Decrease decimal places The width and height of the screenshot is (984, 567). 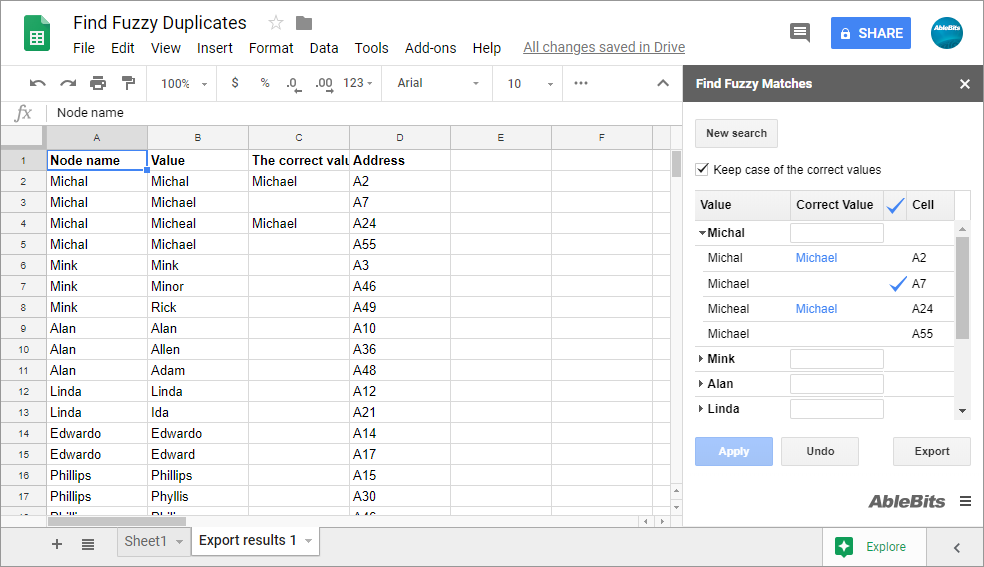point(293,84)
